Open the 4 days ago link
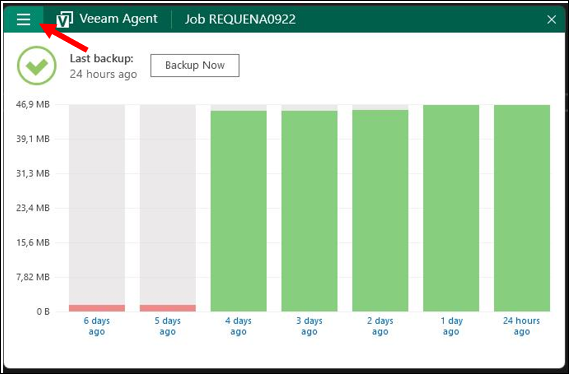Image resolution: width=569 pixels, height=374 pixels. point(238,326)
